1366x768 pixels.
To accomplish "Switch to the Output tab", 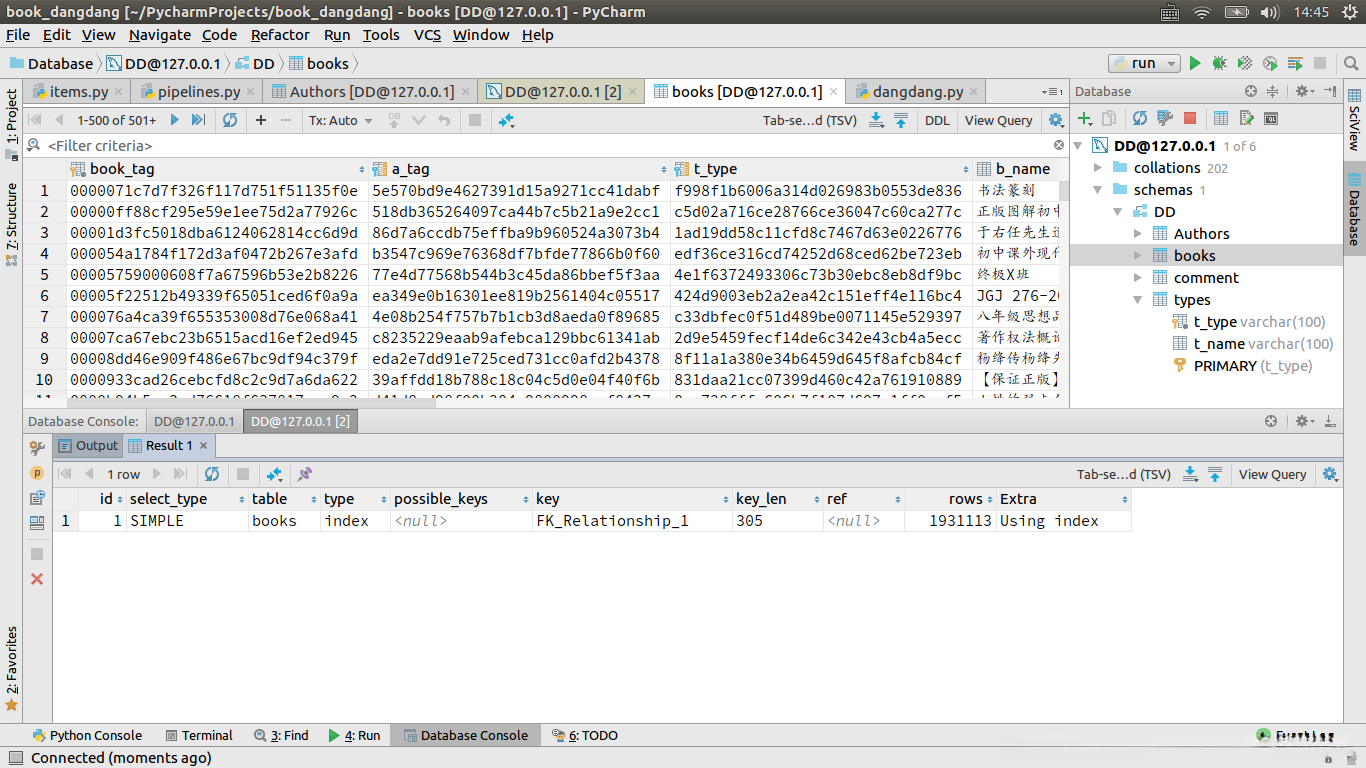I will pyautogui.click(x=88, y=446).
